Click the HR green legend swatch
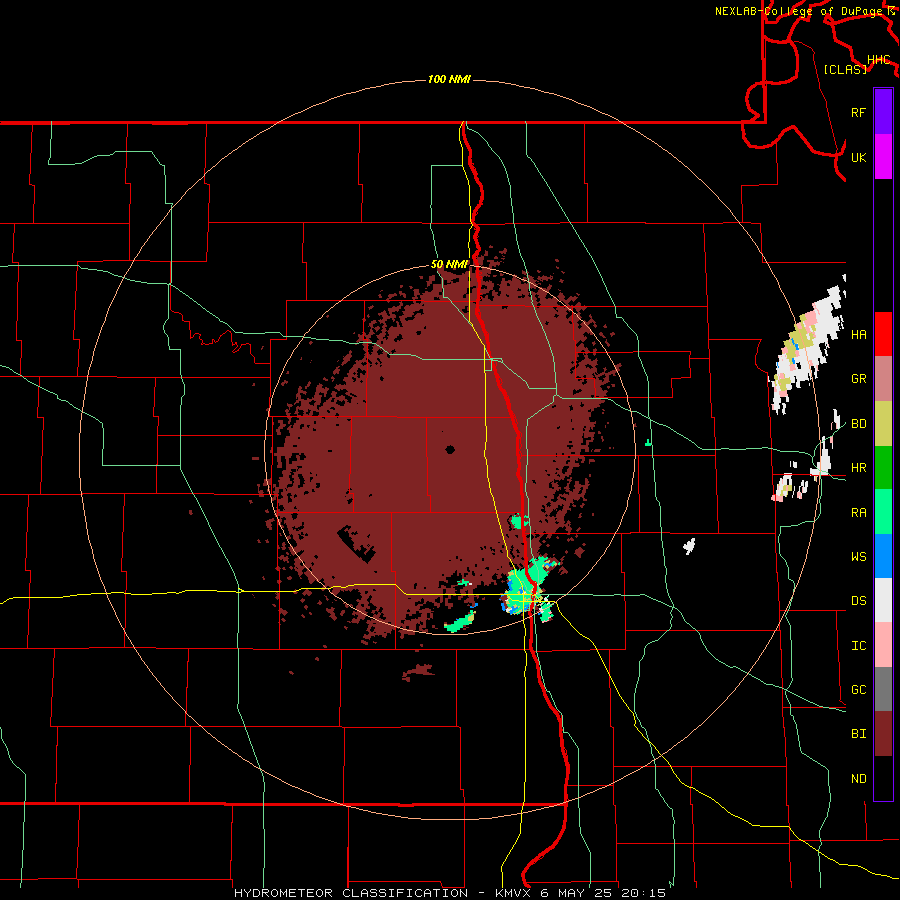Viewport: 900px width, 900px height. coord(883,468)
